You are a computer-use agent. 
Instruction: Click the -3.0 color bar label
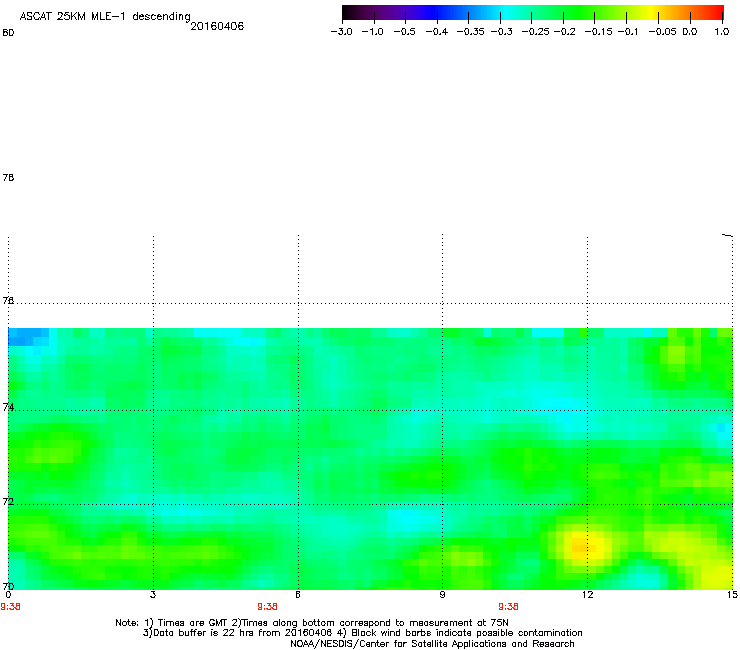click(x=342, y=32)
